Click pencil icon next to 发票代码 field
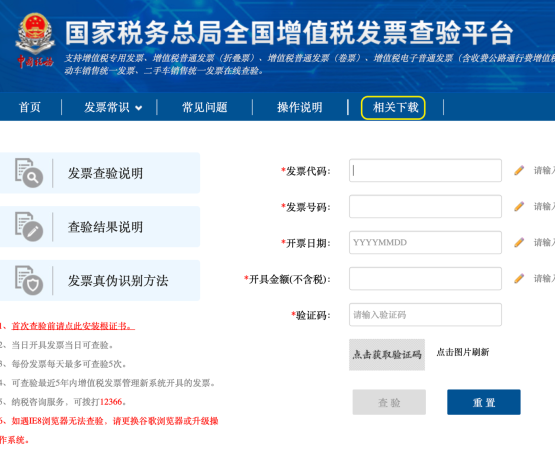This screenshot has width=555, height=454. point(519,170)
